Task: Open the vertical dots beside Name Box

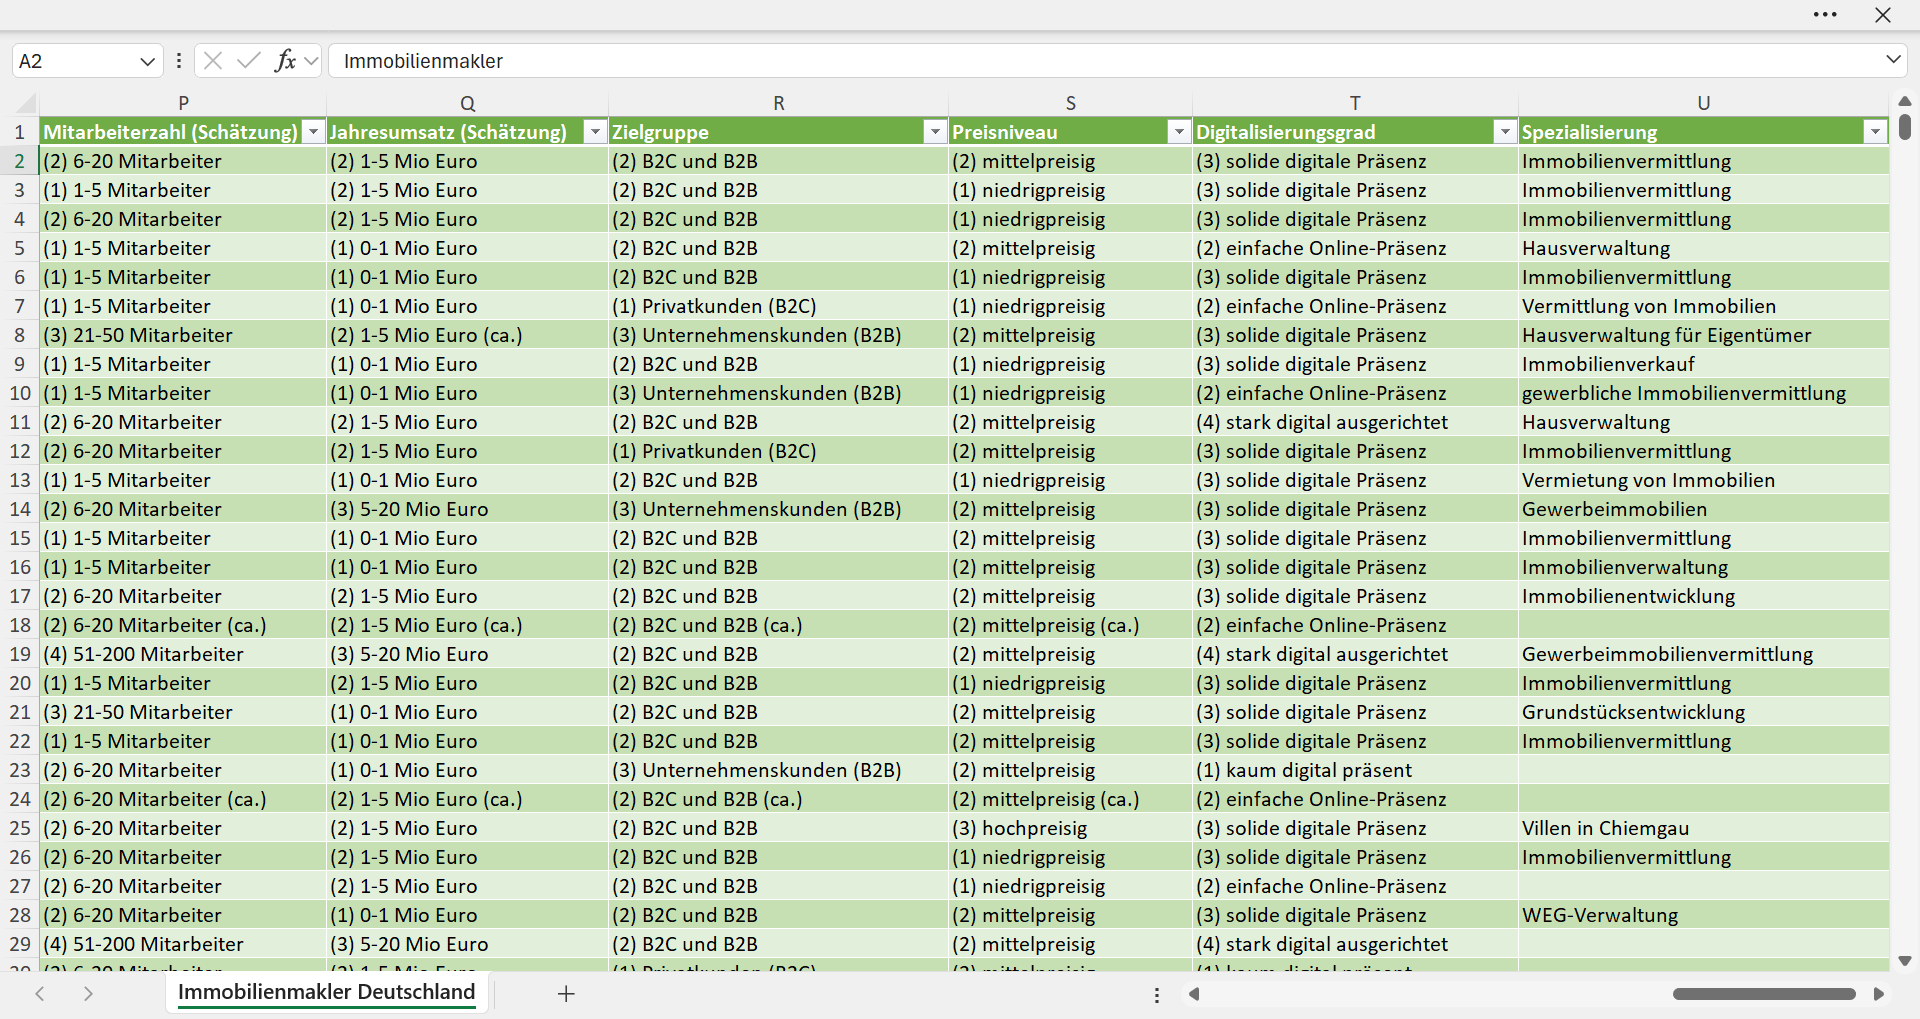Action: (179, 61)
